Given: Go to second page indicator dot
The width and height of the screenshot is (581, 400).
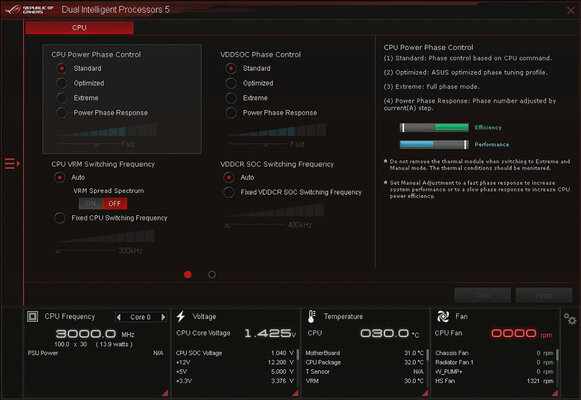Looking at the screenshot, I should (x=212, y=274).
